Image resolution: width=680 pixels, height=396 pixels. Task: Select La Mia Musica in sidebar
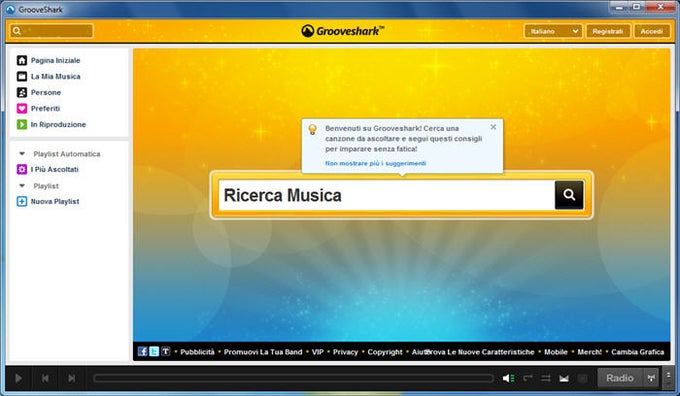click(56, 76)
